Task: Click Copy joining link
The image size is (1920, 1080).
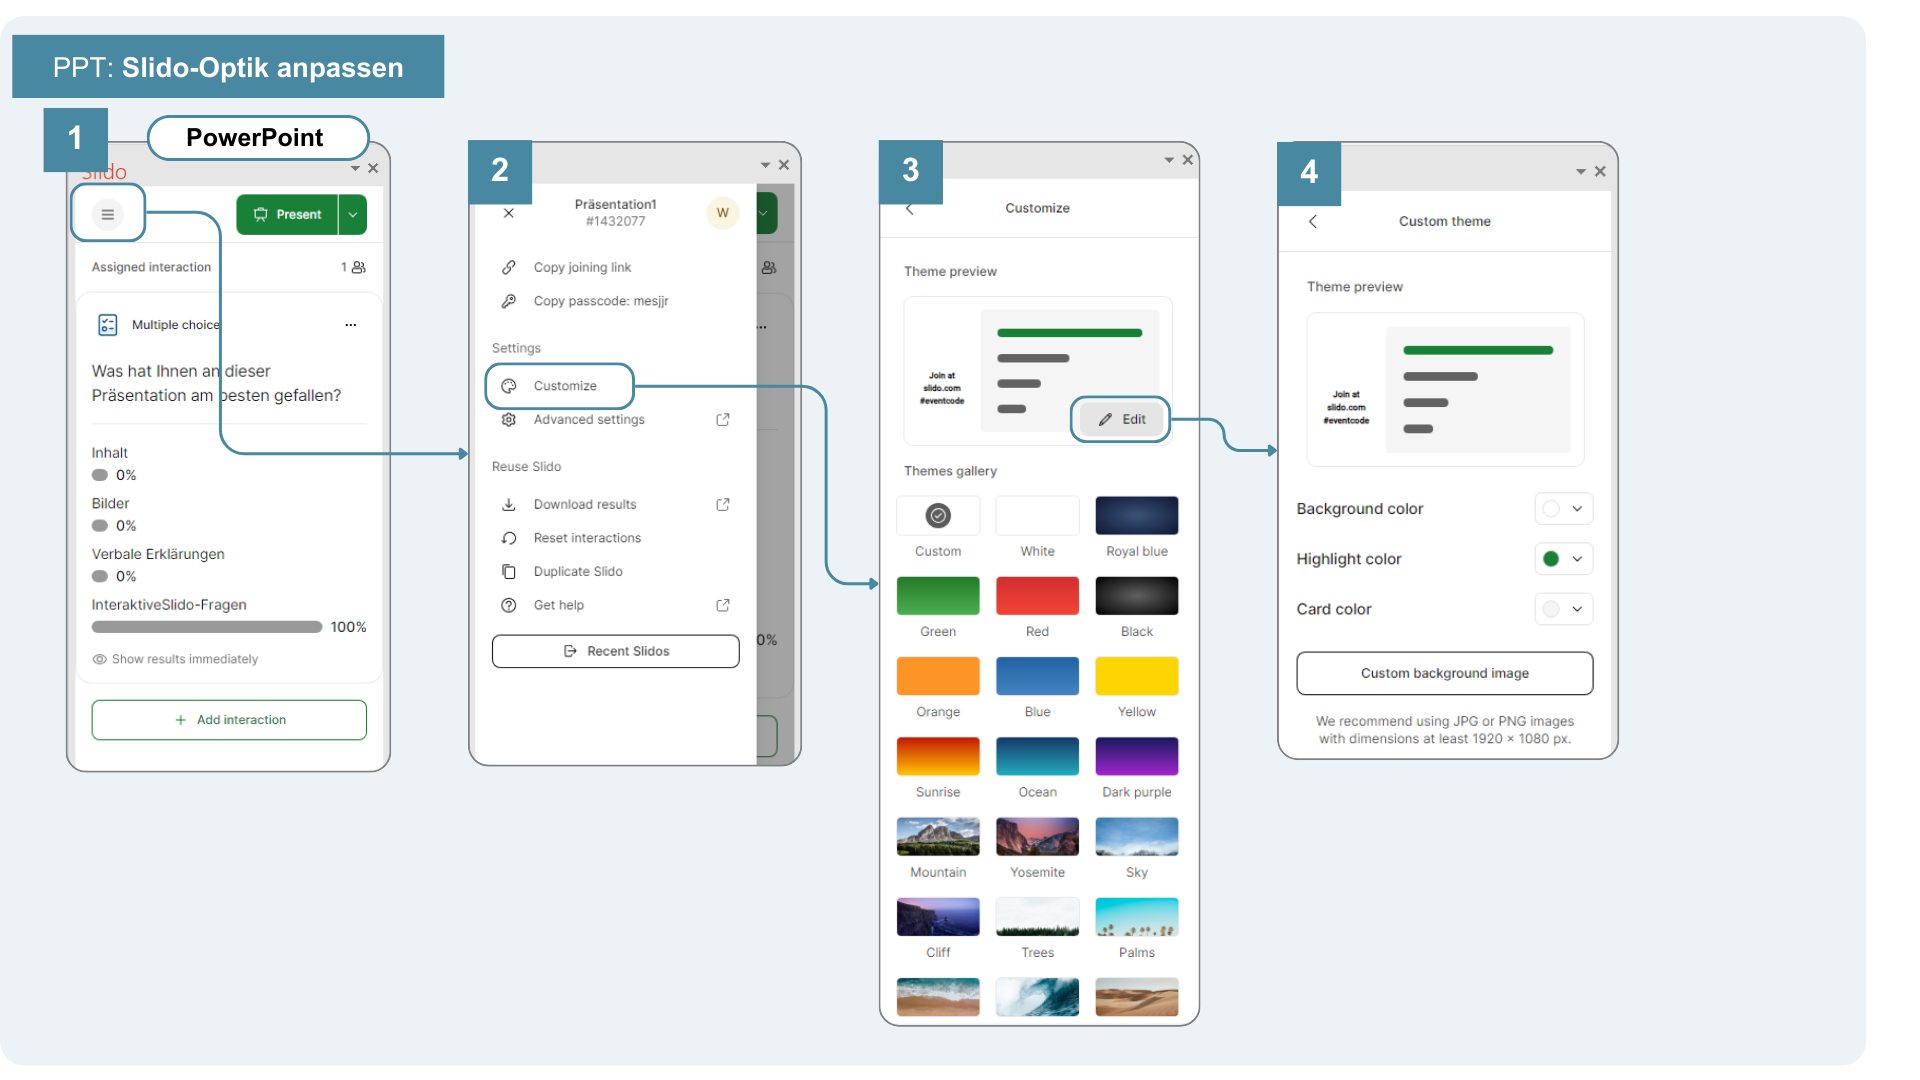Action: click(x=582, y=268)
